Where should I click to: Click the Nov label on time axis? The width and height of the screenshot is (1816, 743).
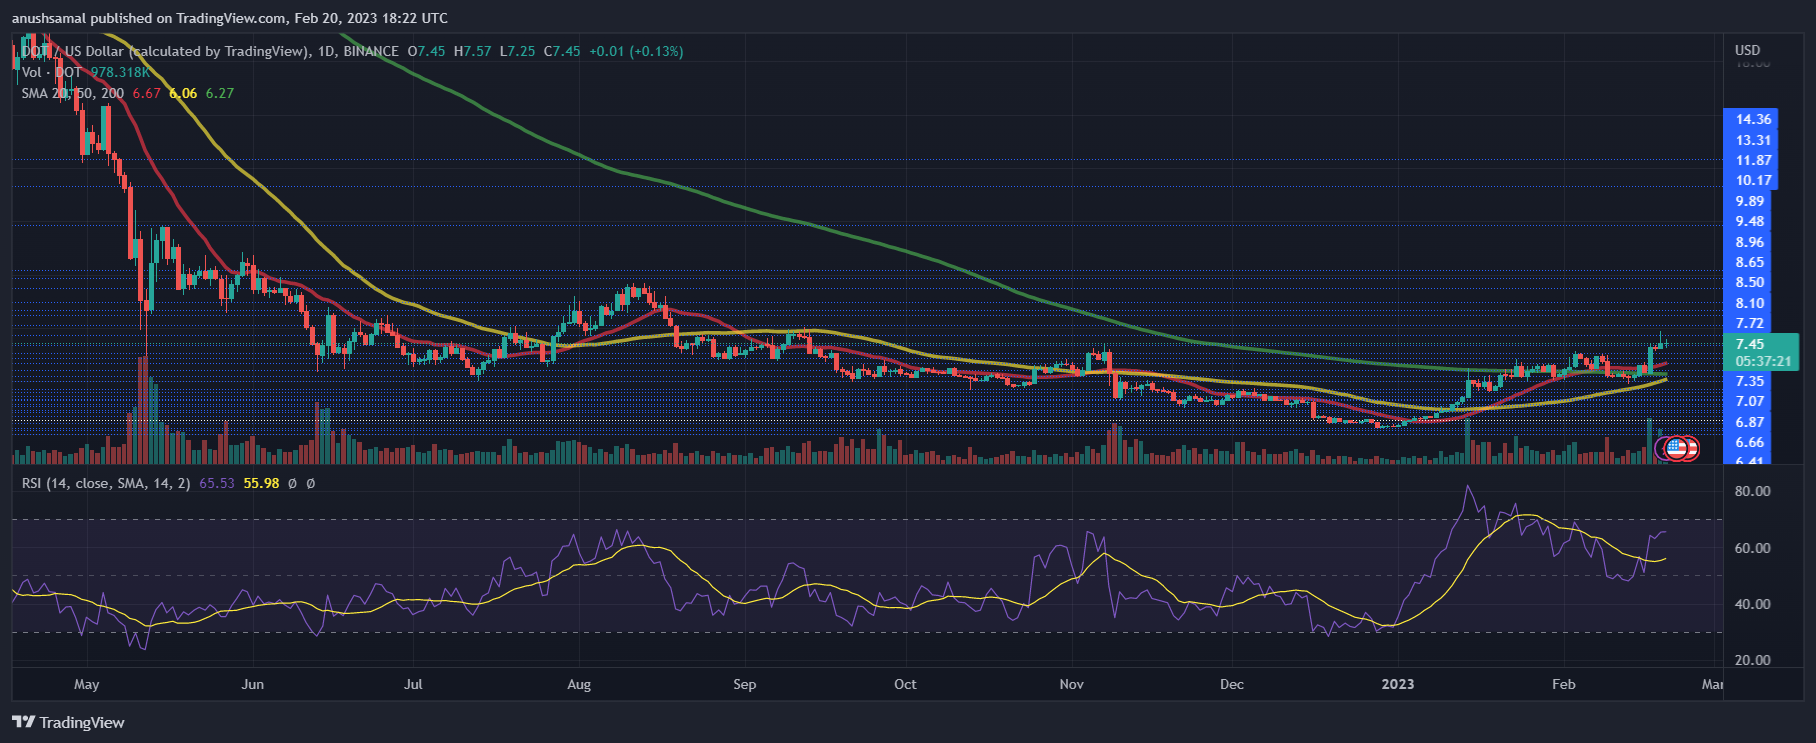click(x=1071, y=684)
